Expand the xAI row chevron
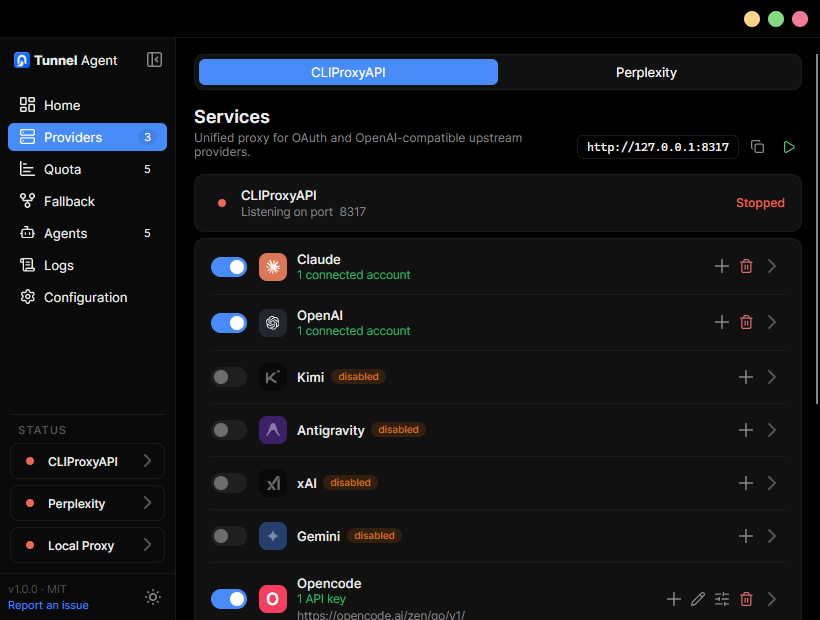Image resolution: width=820 pixels, height=620 pixels. pyautogui.click(x=772, y=483)
